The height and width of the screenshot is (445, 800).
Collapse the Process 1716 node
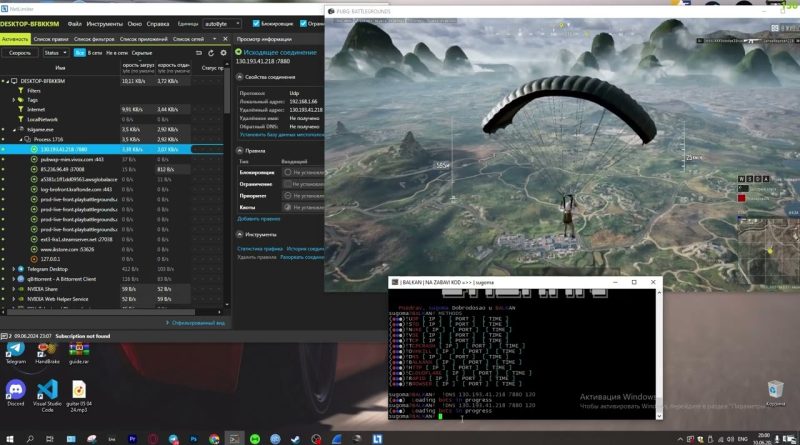(21, 139)
